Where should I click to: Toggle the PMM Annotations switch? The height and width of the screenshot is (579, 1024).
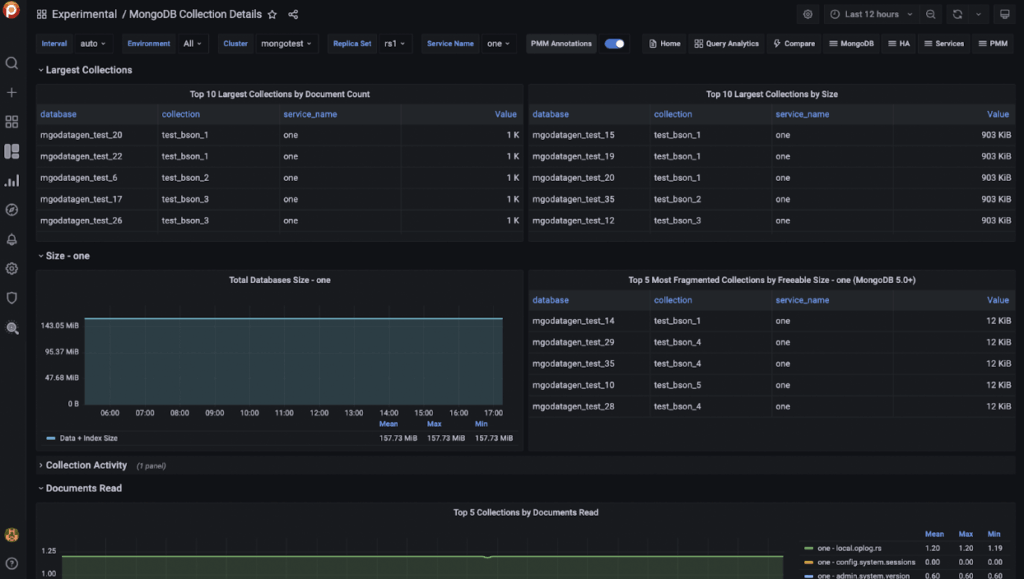coord(614,43)
